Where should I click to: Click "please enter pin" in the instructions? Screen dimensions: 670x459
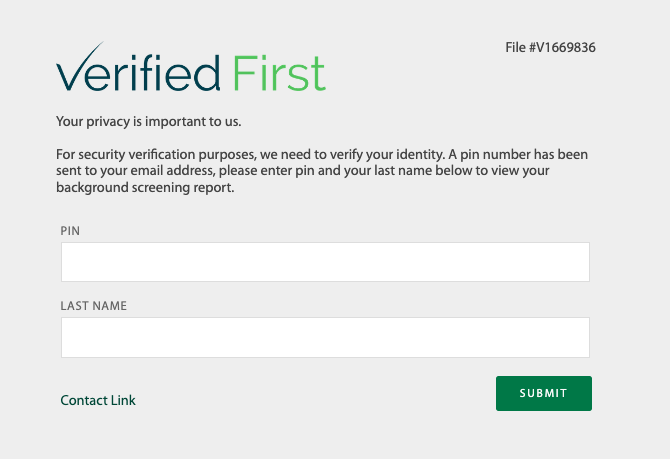tap(266, 171)
